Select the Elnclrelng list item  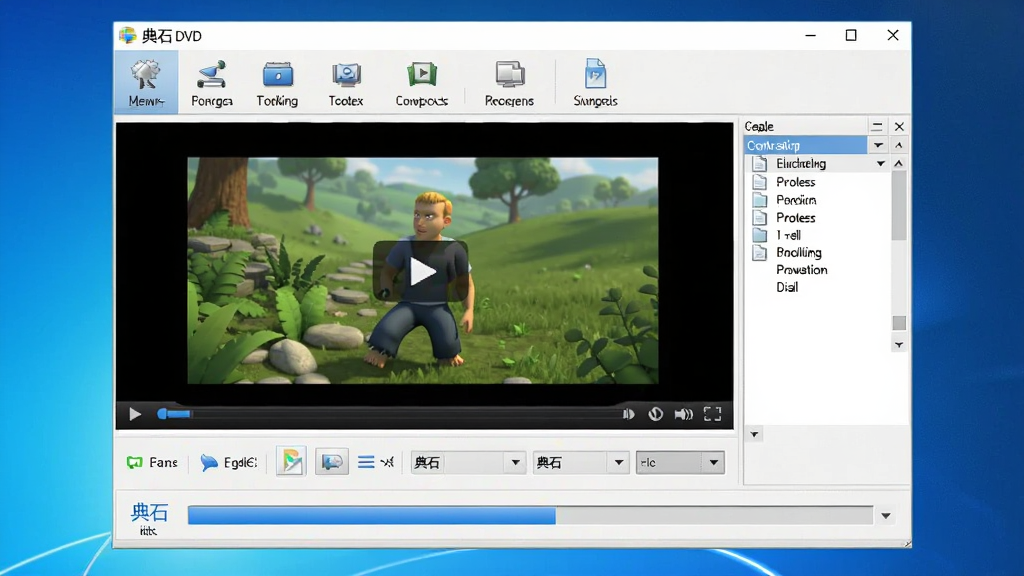point(801,163)
